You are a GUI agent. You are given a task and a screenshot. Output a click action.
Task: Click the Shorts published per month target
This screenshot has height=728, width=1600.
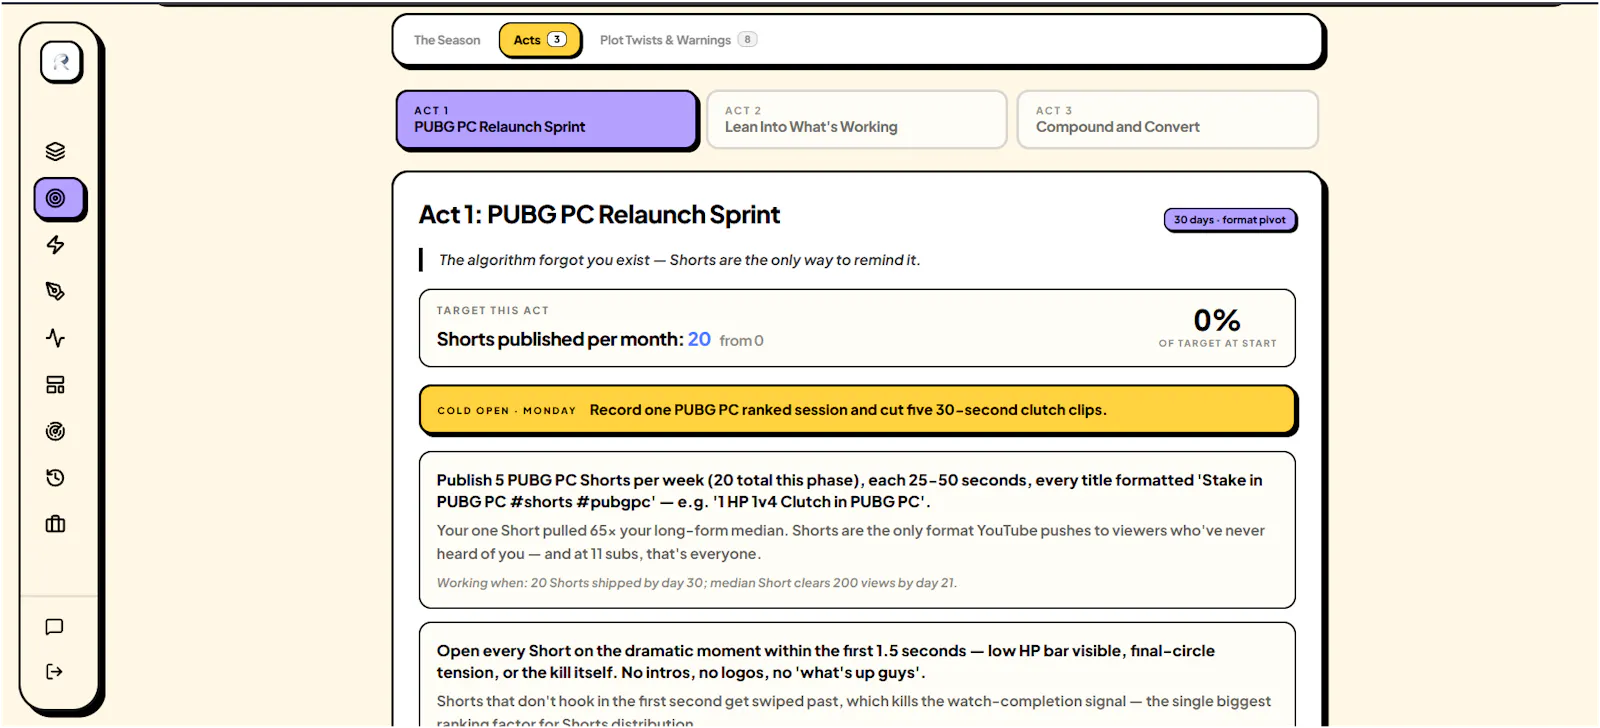[x=600, y=340]
